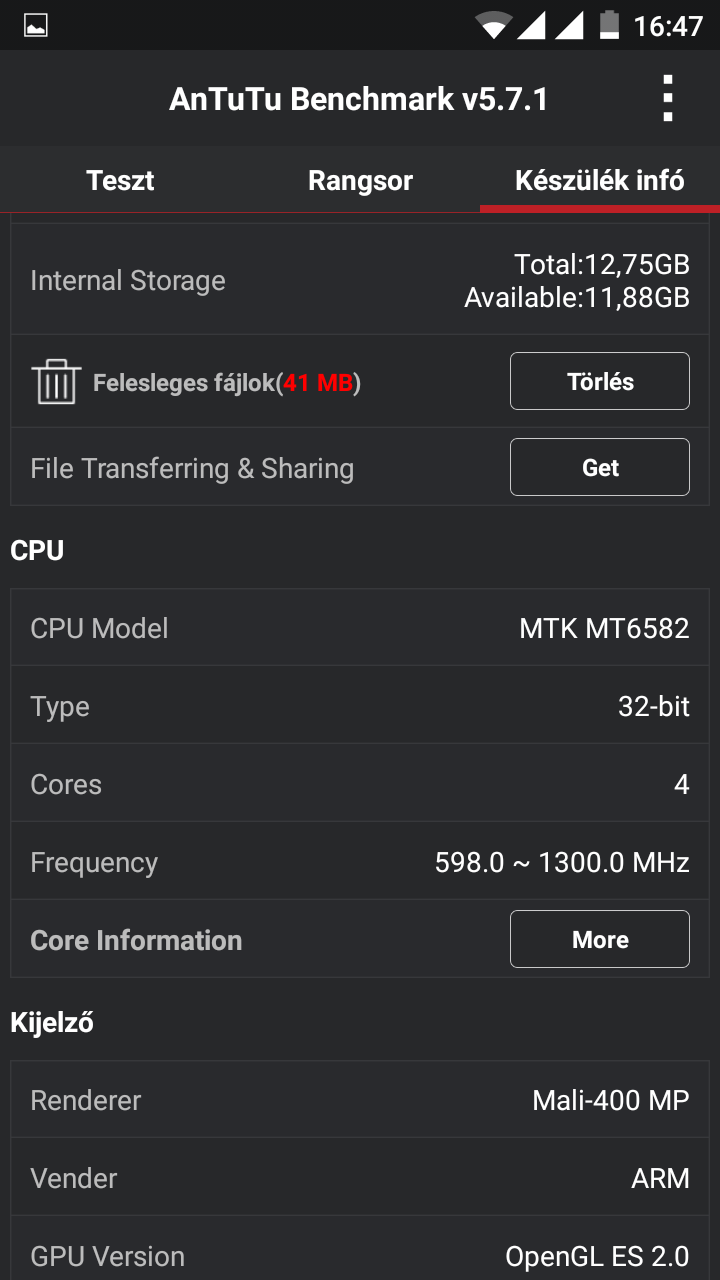Open the Rangsor tab
The image size is (720, 1280).
[360, 181]
